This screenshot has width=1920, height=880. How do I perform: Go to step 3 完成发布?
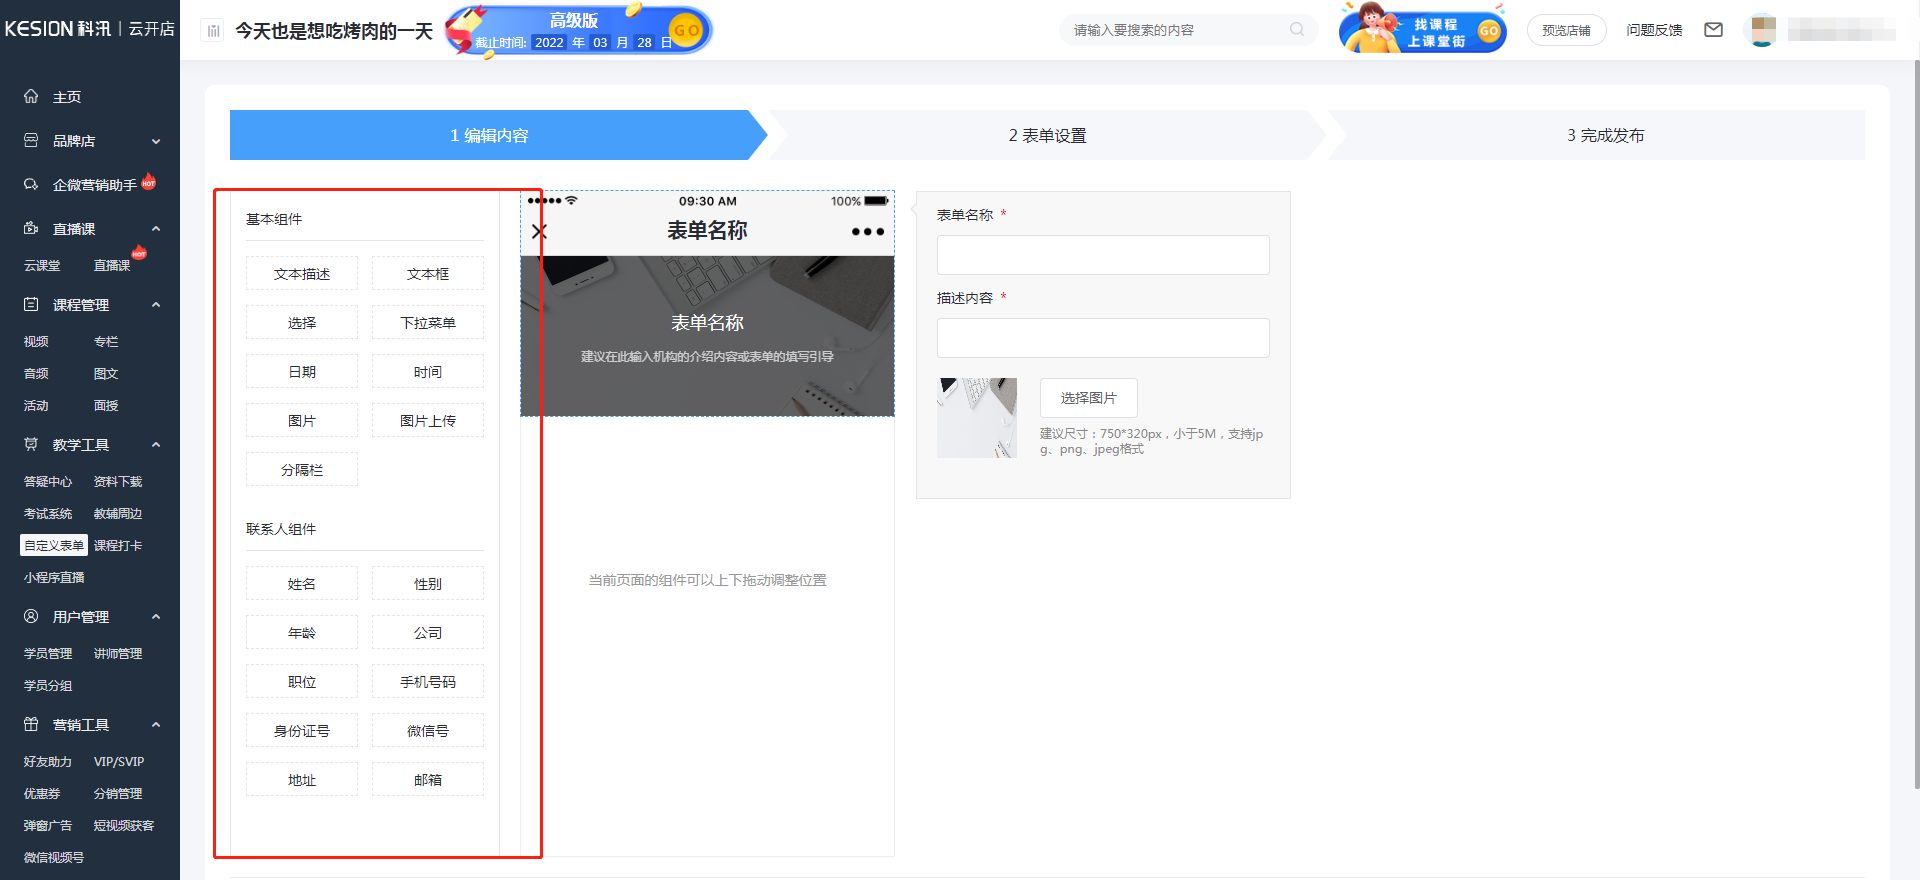click(1605, 135)
